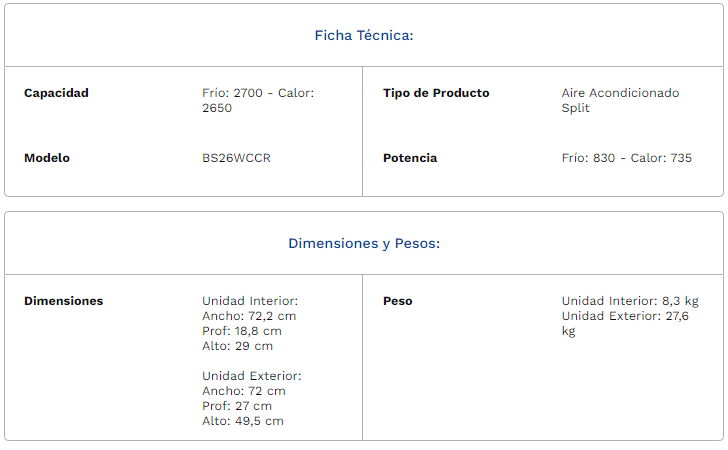Select the Tipo de Producto label

coord(436,93)
